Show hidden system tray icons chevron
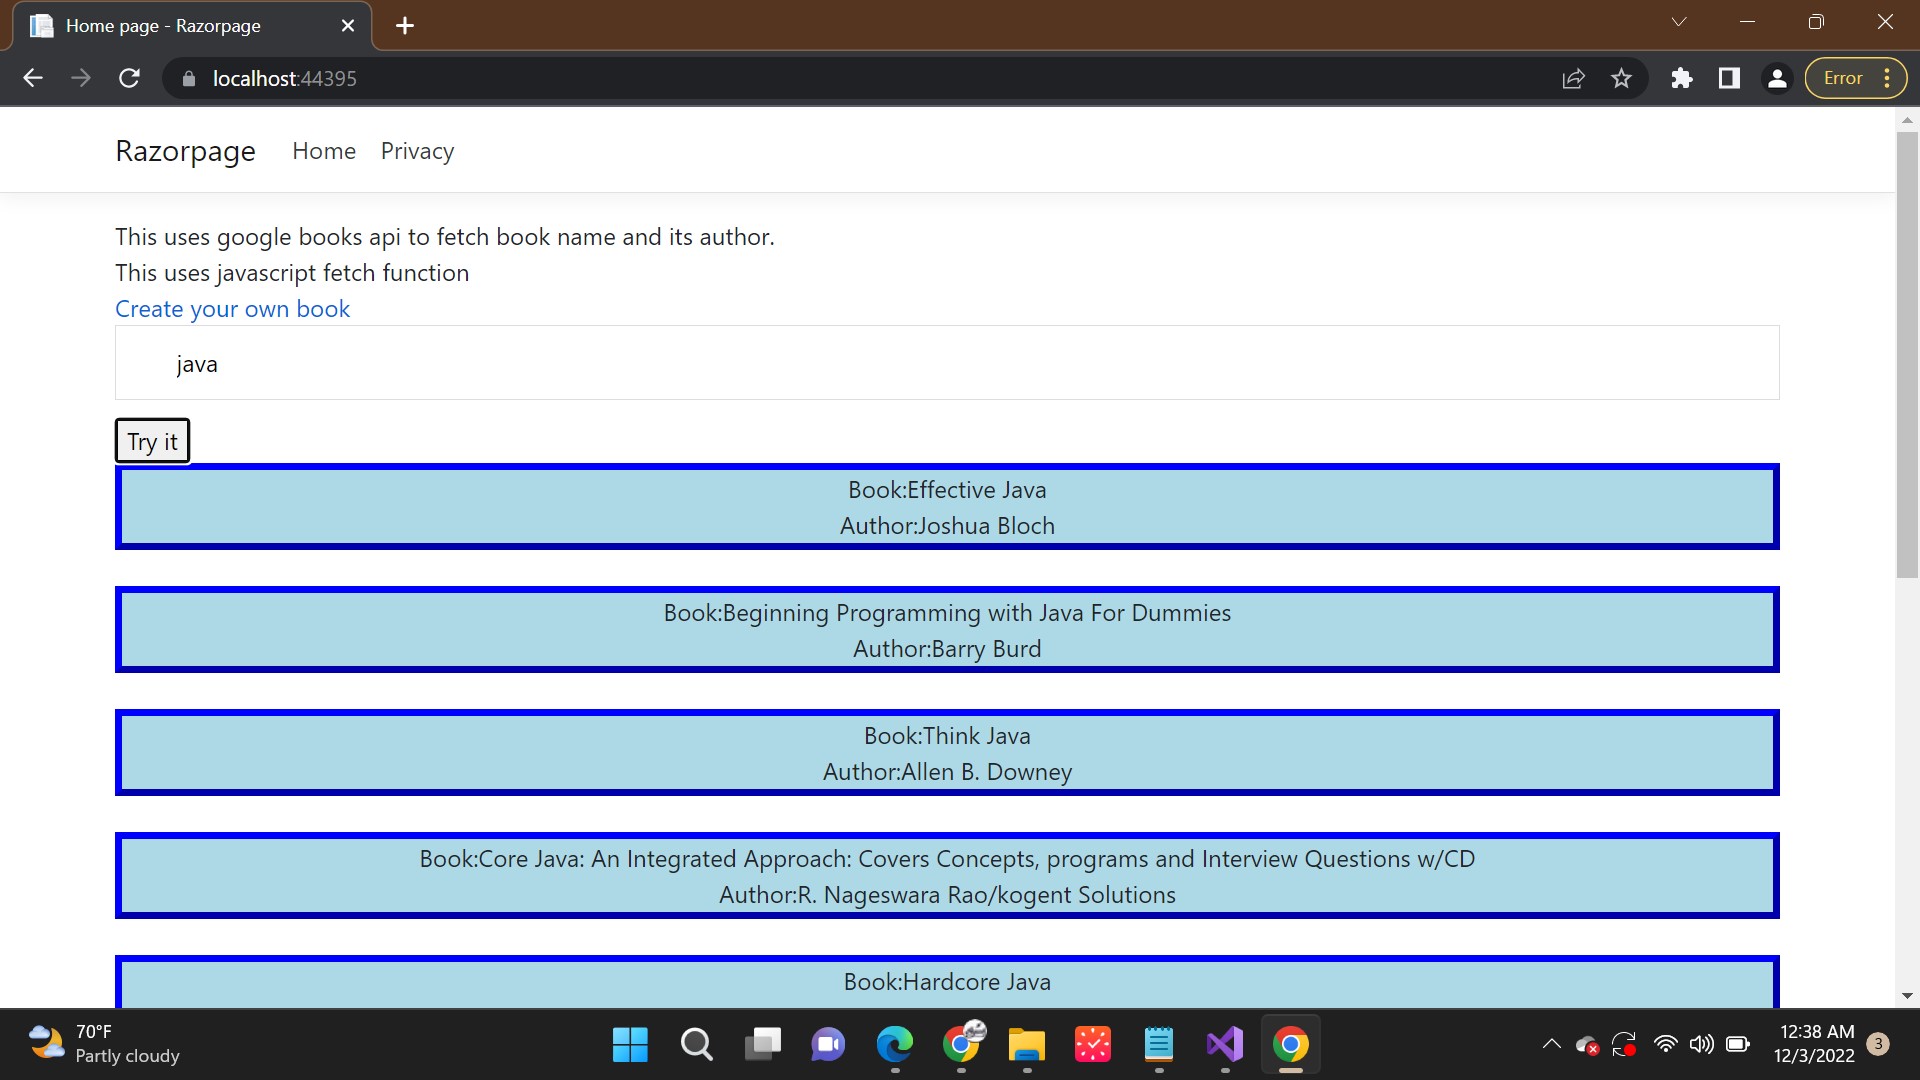 click(1551, 1044)
